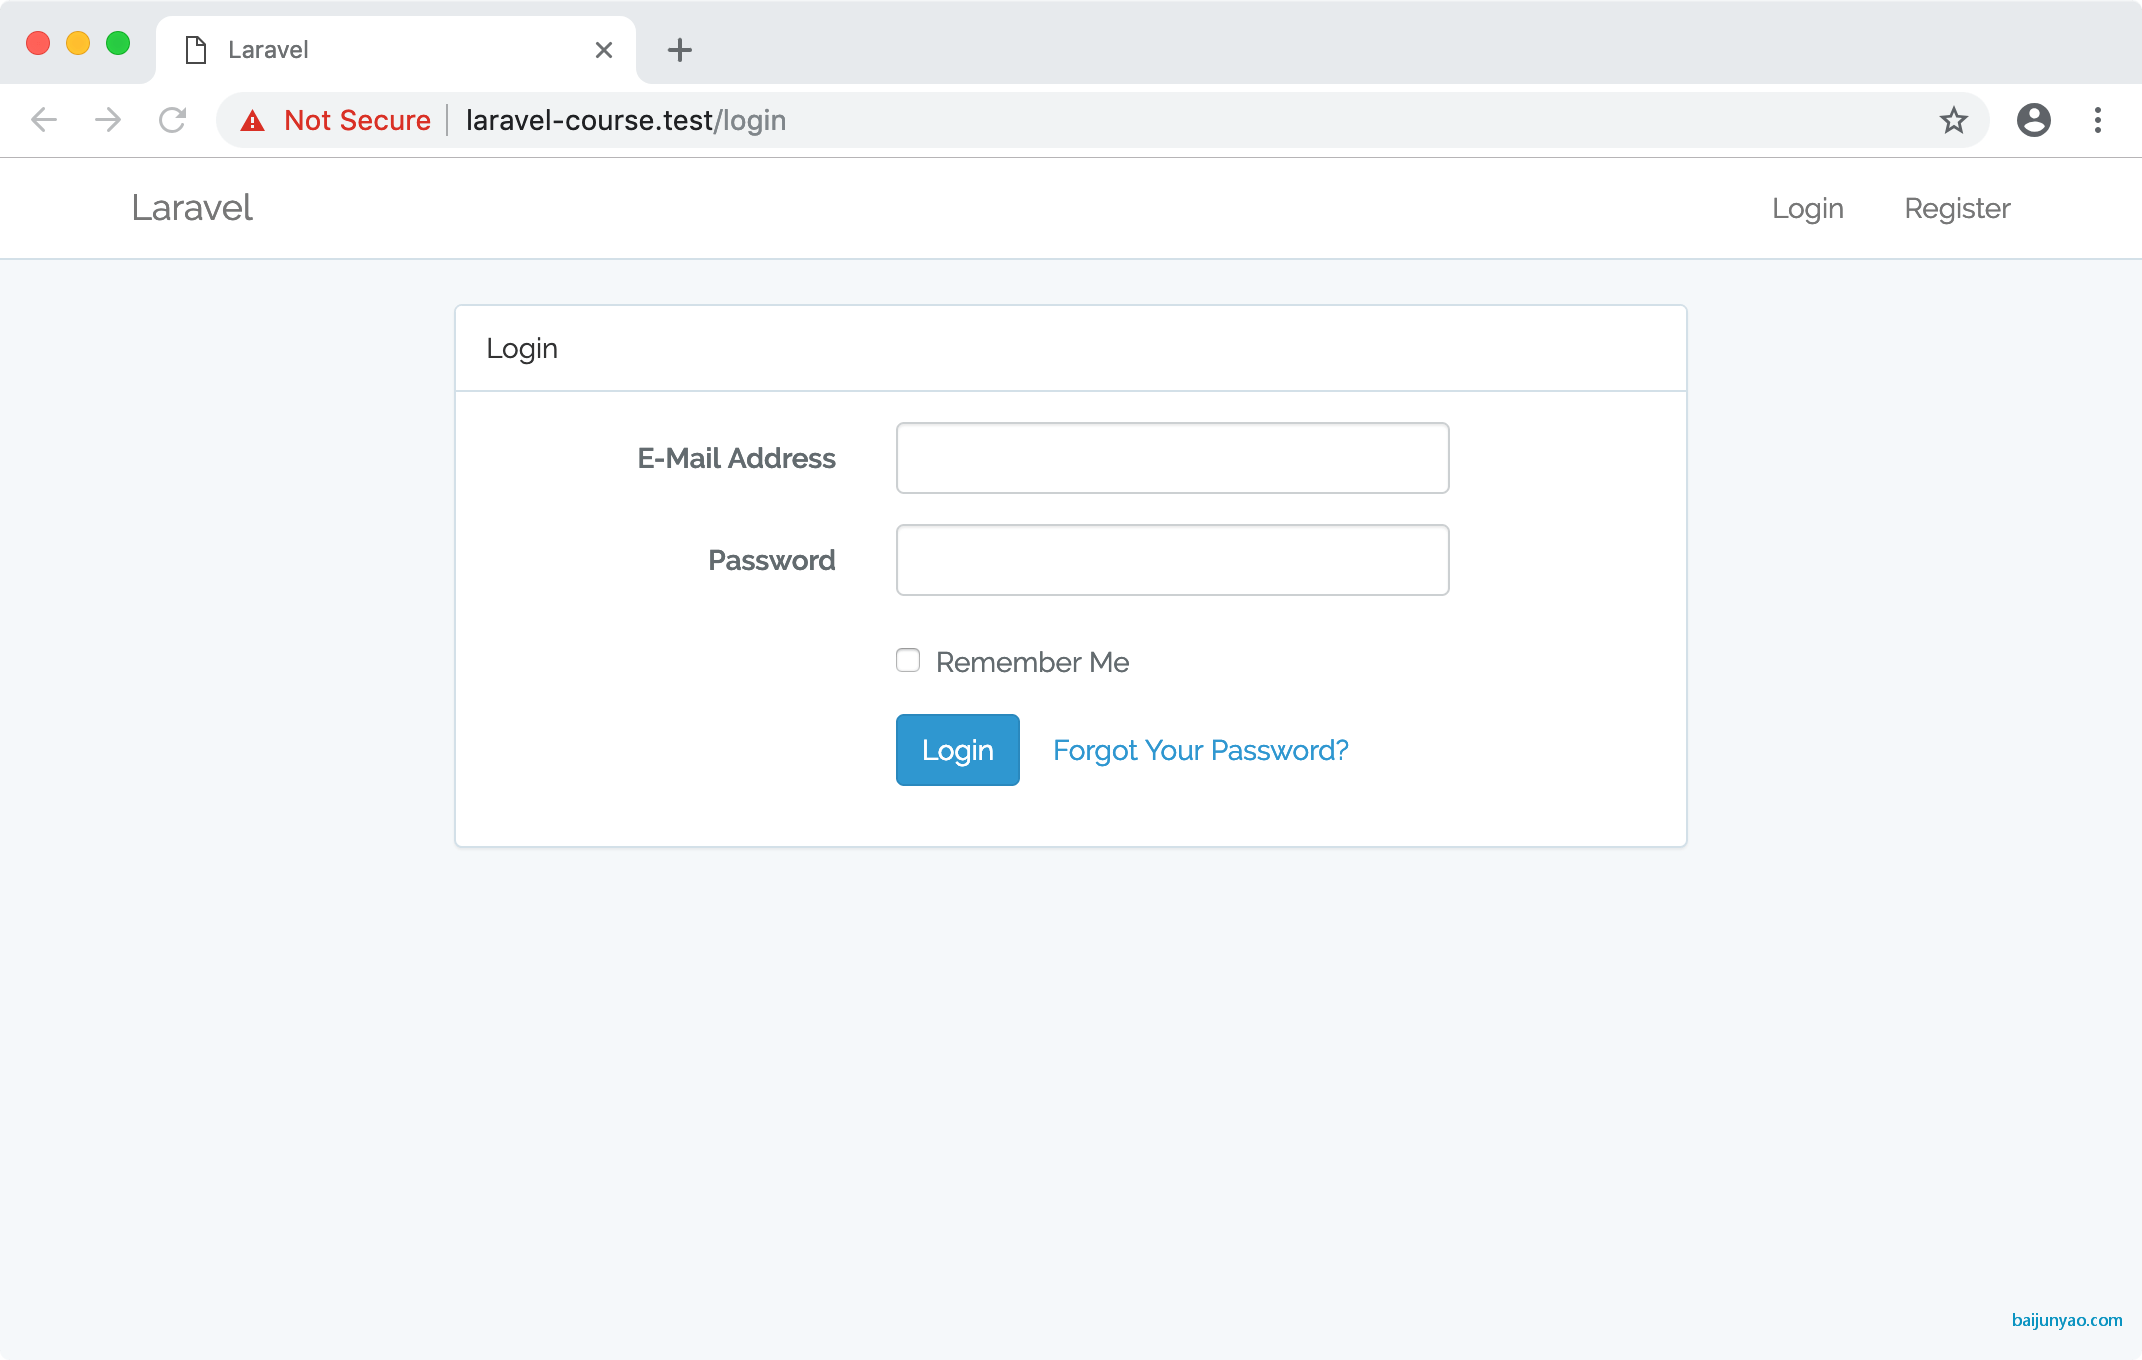Open a new tab with plus icon
Screen dimensions: 2142x1360
(680, 50)
